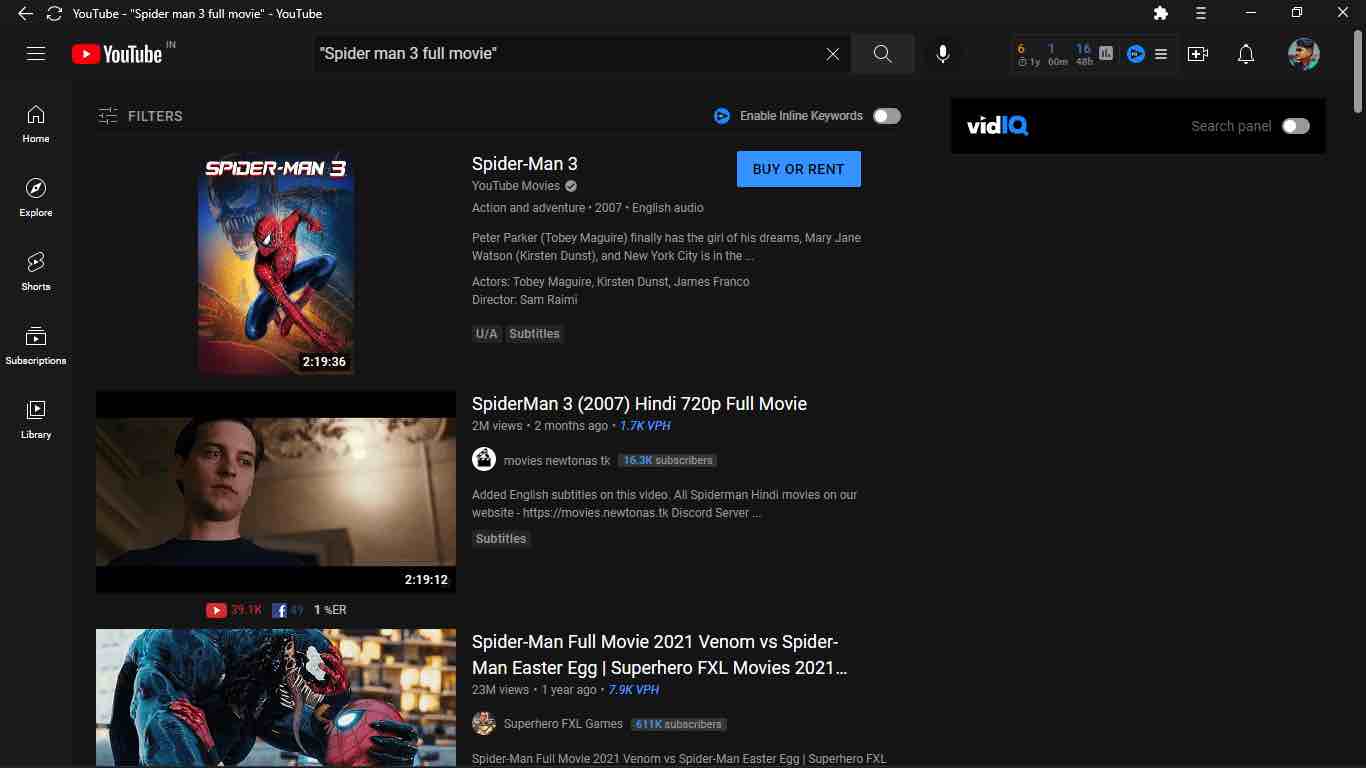Click the Director: Sam Raimi text
This screenshot has width=1366, height=768.
pos(525,300)
